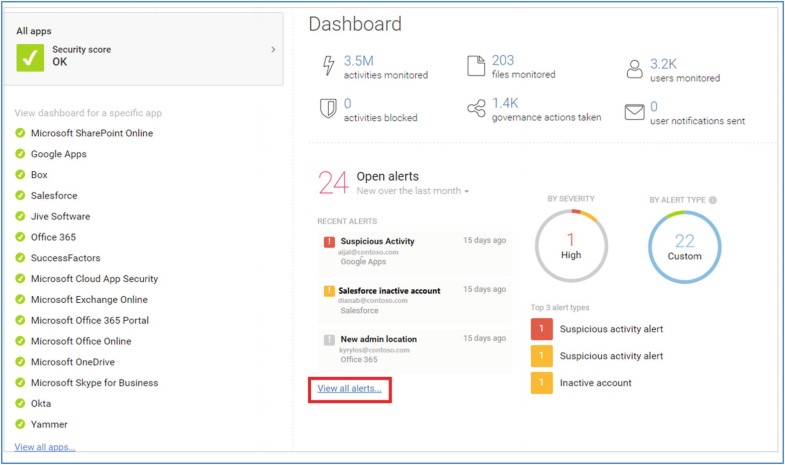Image resolution: width=785 pixels, height=465 pixels.
Task: Open Yammer app dashboard
Action: (x=49, y=424)
